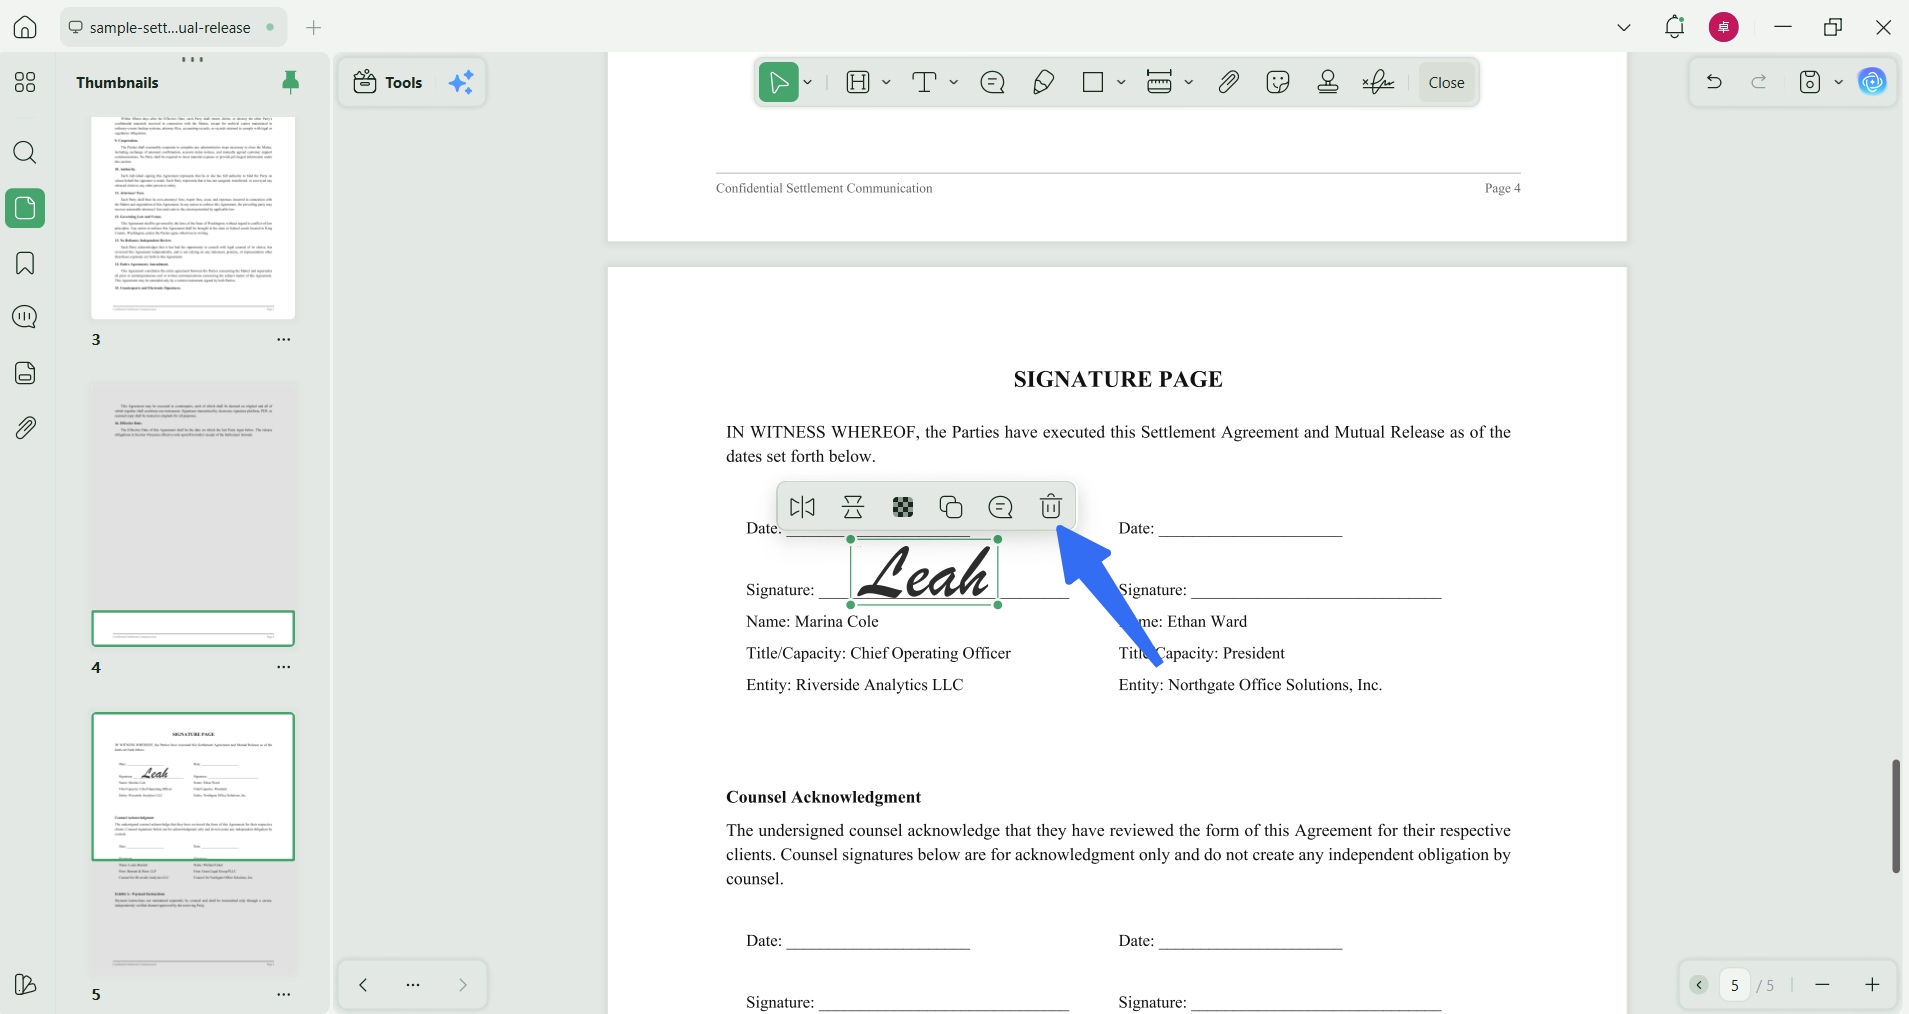
Task: Open the Comments panel icon
Action: click(25, 317)
